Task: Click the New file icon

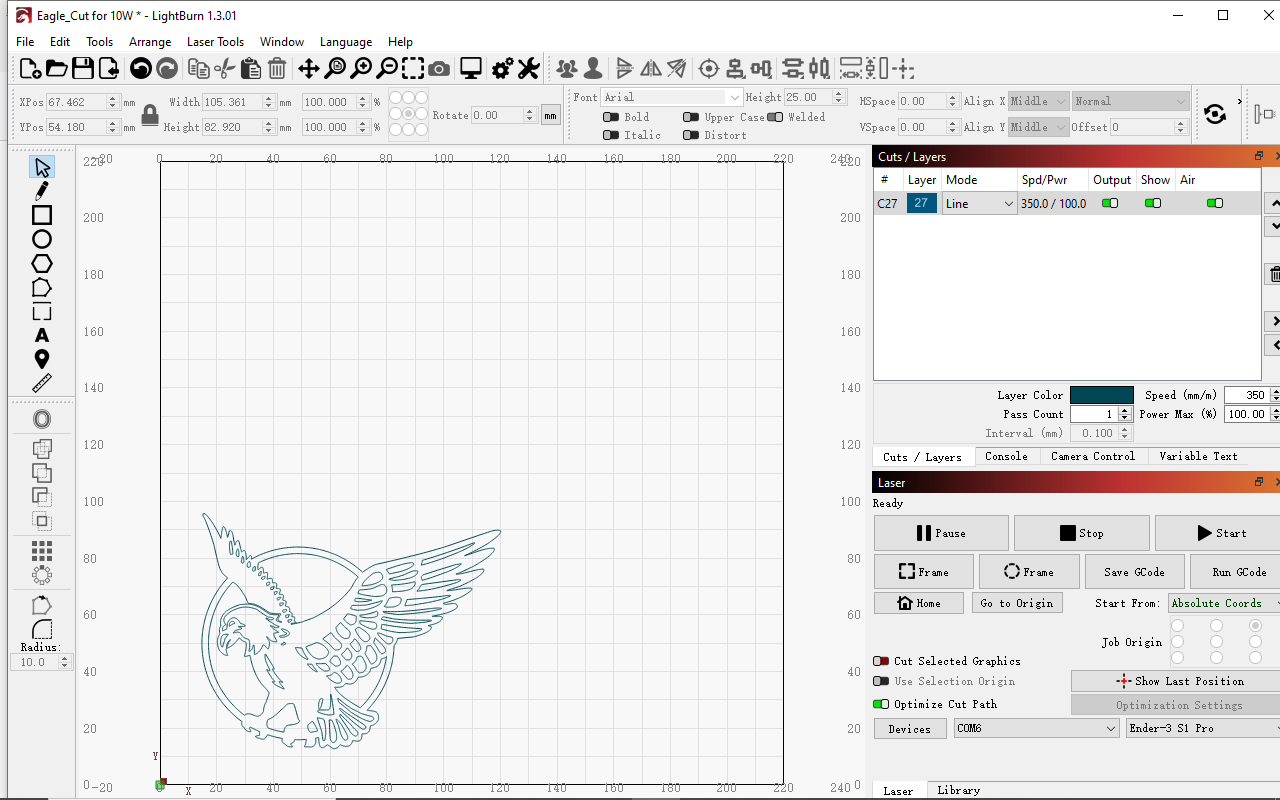Action: 30,69
